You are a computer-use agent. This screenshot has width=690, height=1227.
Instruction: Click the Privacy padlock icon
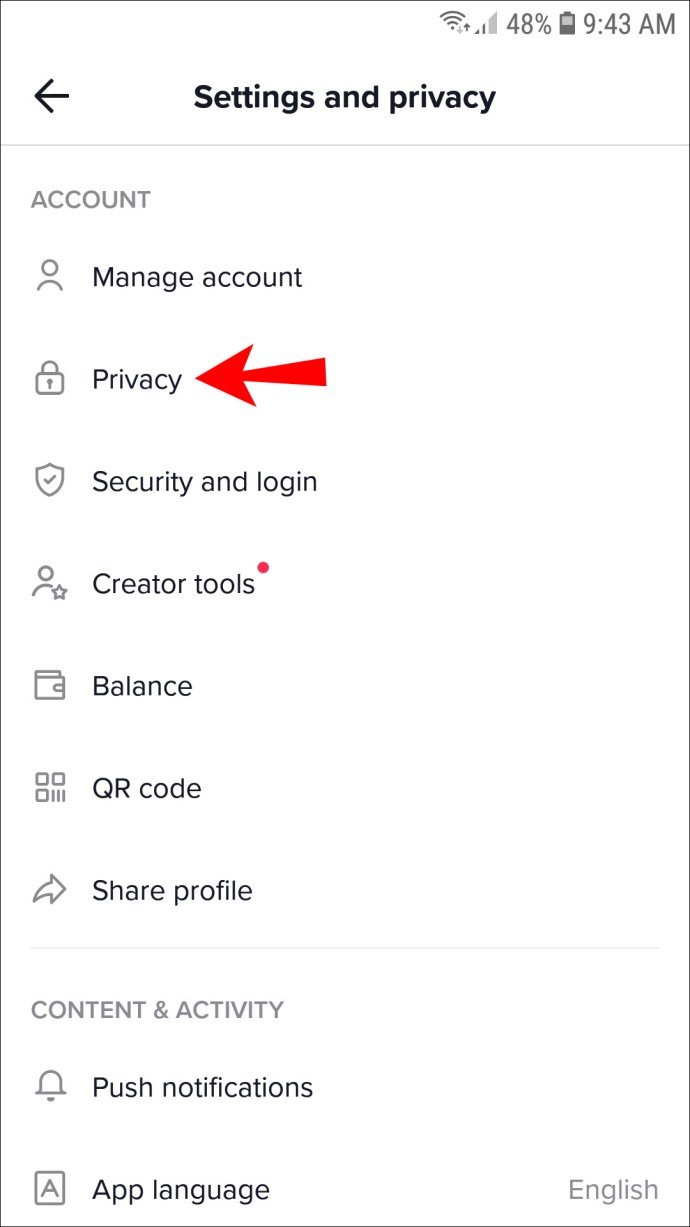49,380
